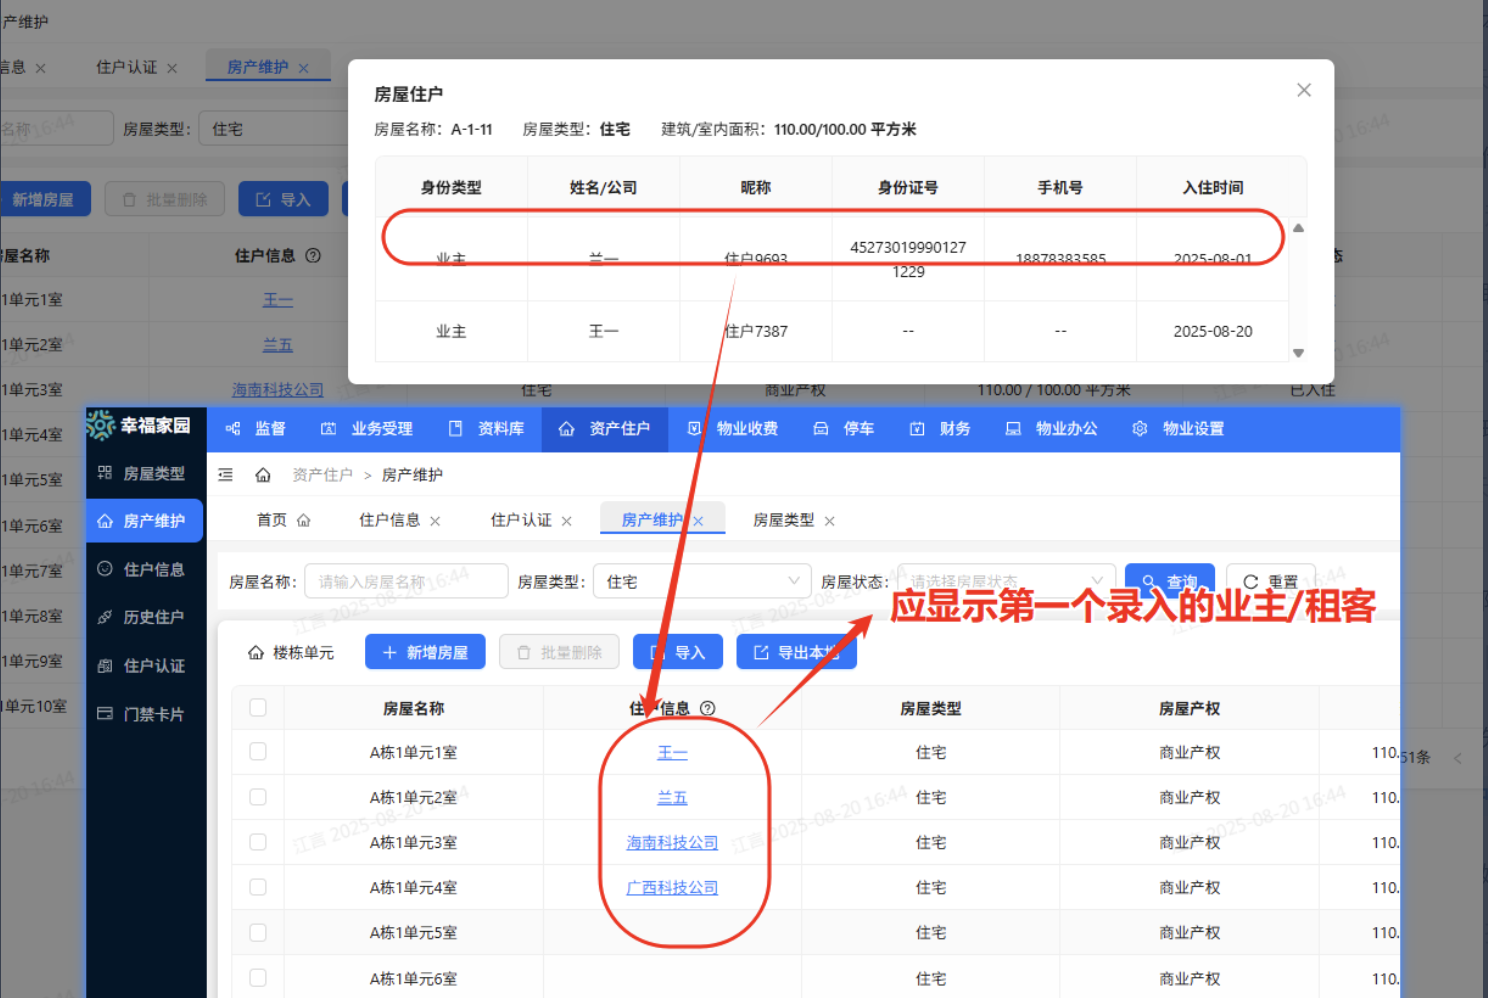This screenshot has height=998, width=1488.
Task: Switch to the 住户信息 tab
Action: coord(389,520)
